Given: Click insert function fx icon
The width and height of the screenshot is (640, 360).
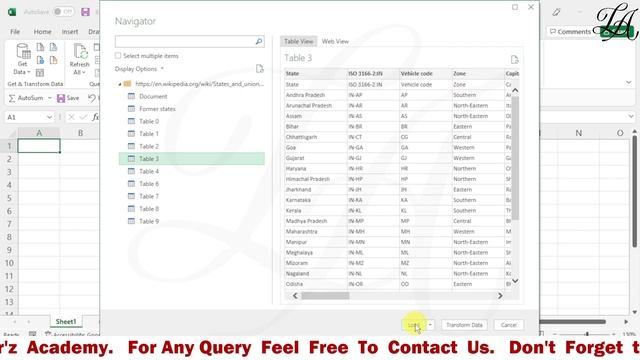Looking at the screenshot, I should pyautogui.click(x=96, y=117).
